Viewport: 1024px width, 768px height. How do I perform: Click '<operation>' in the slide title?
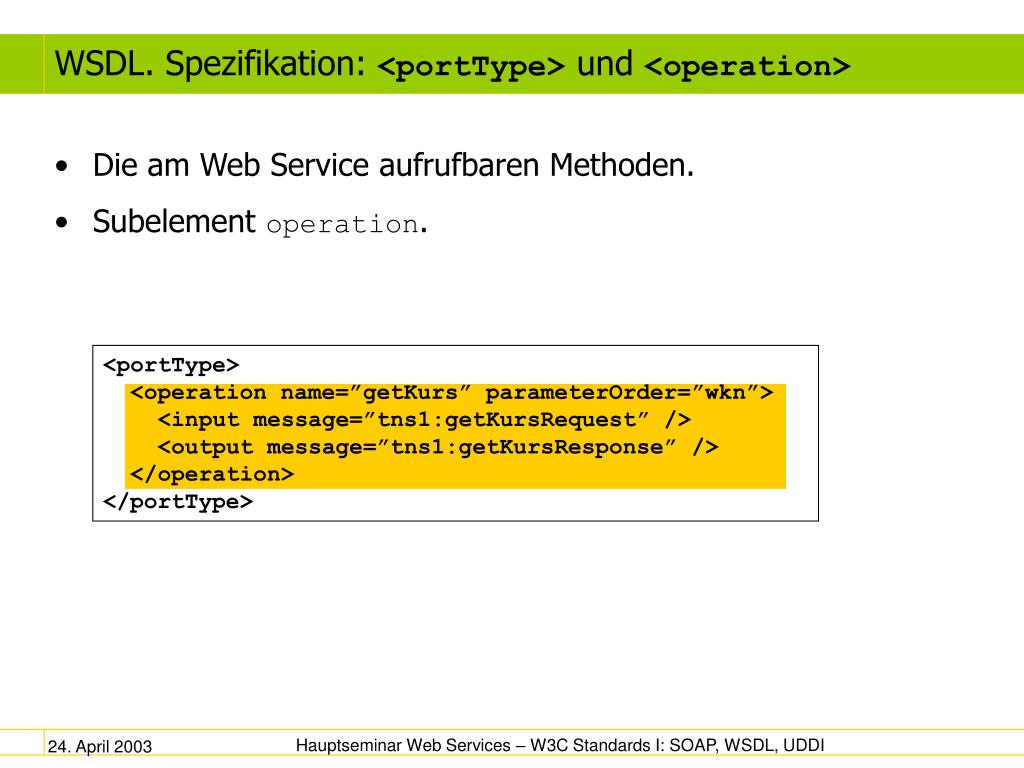coord(747,66)
